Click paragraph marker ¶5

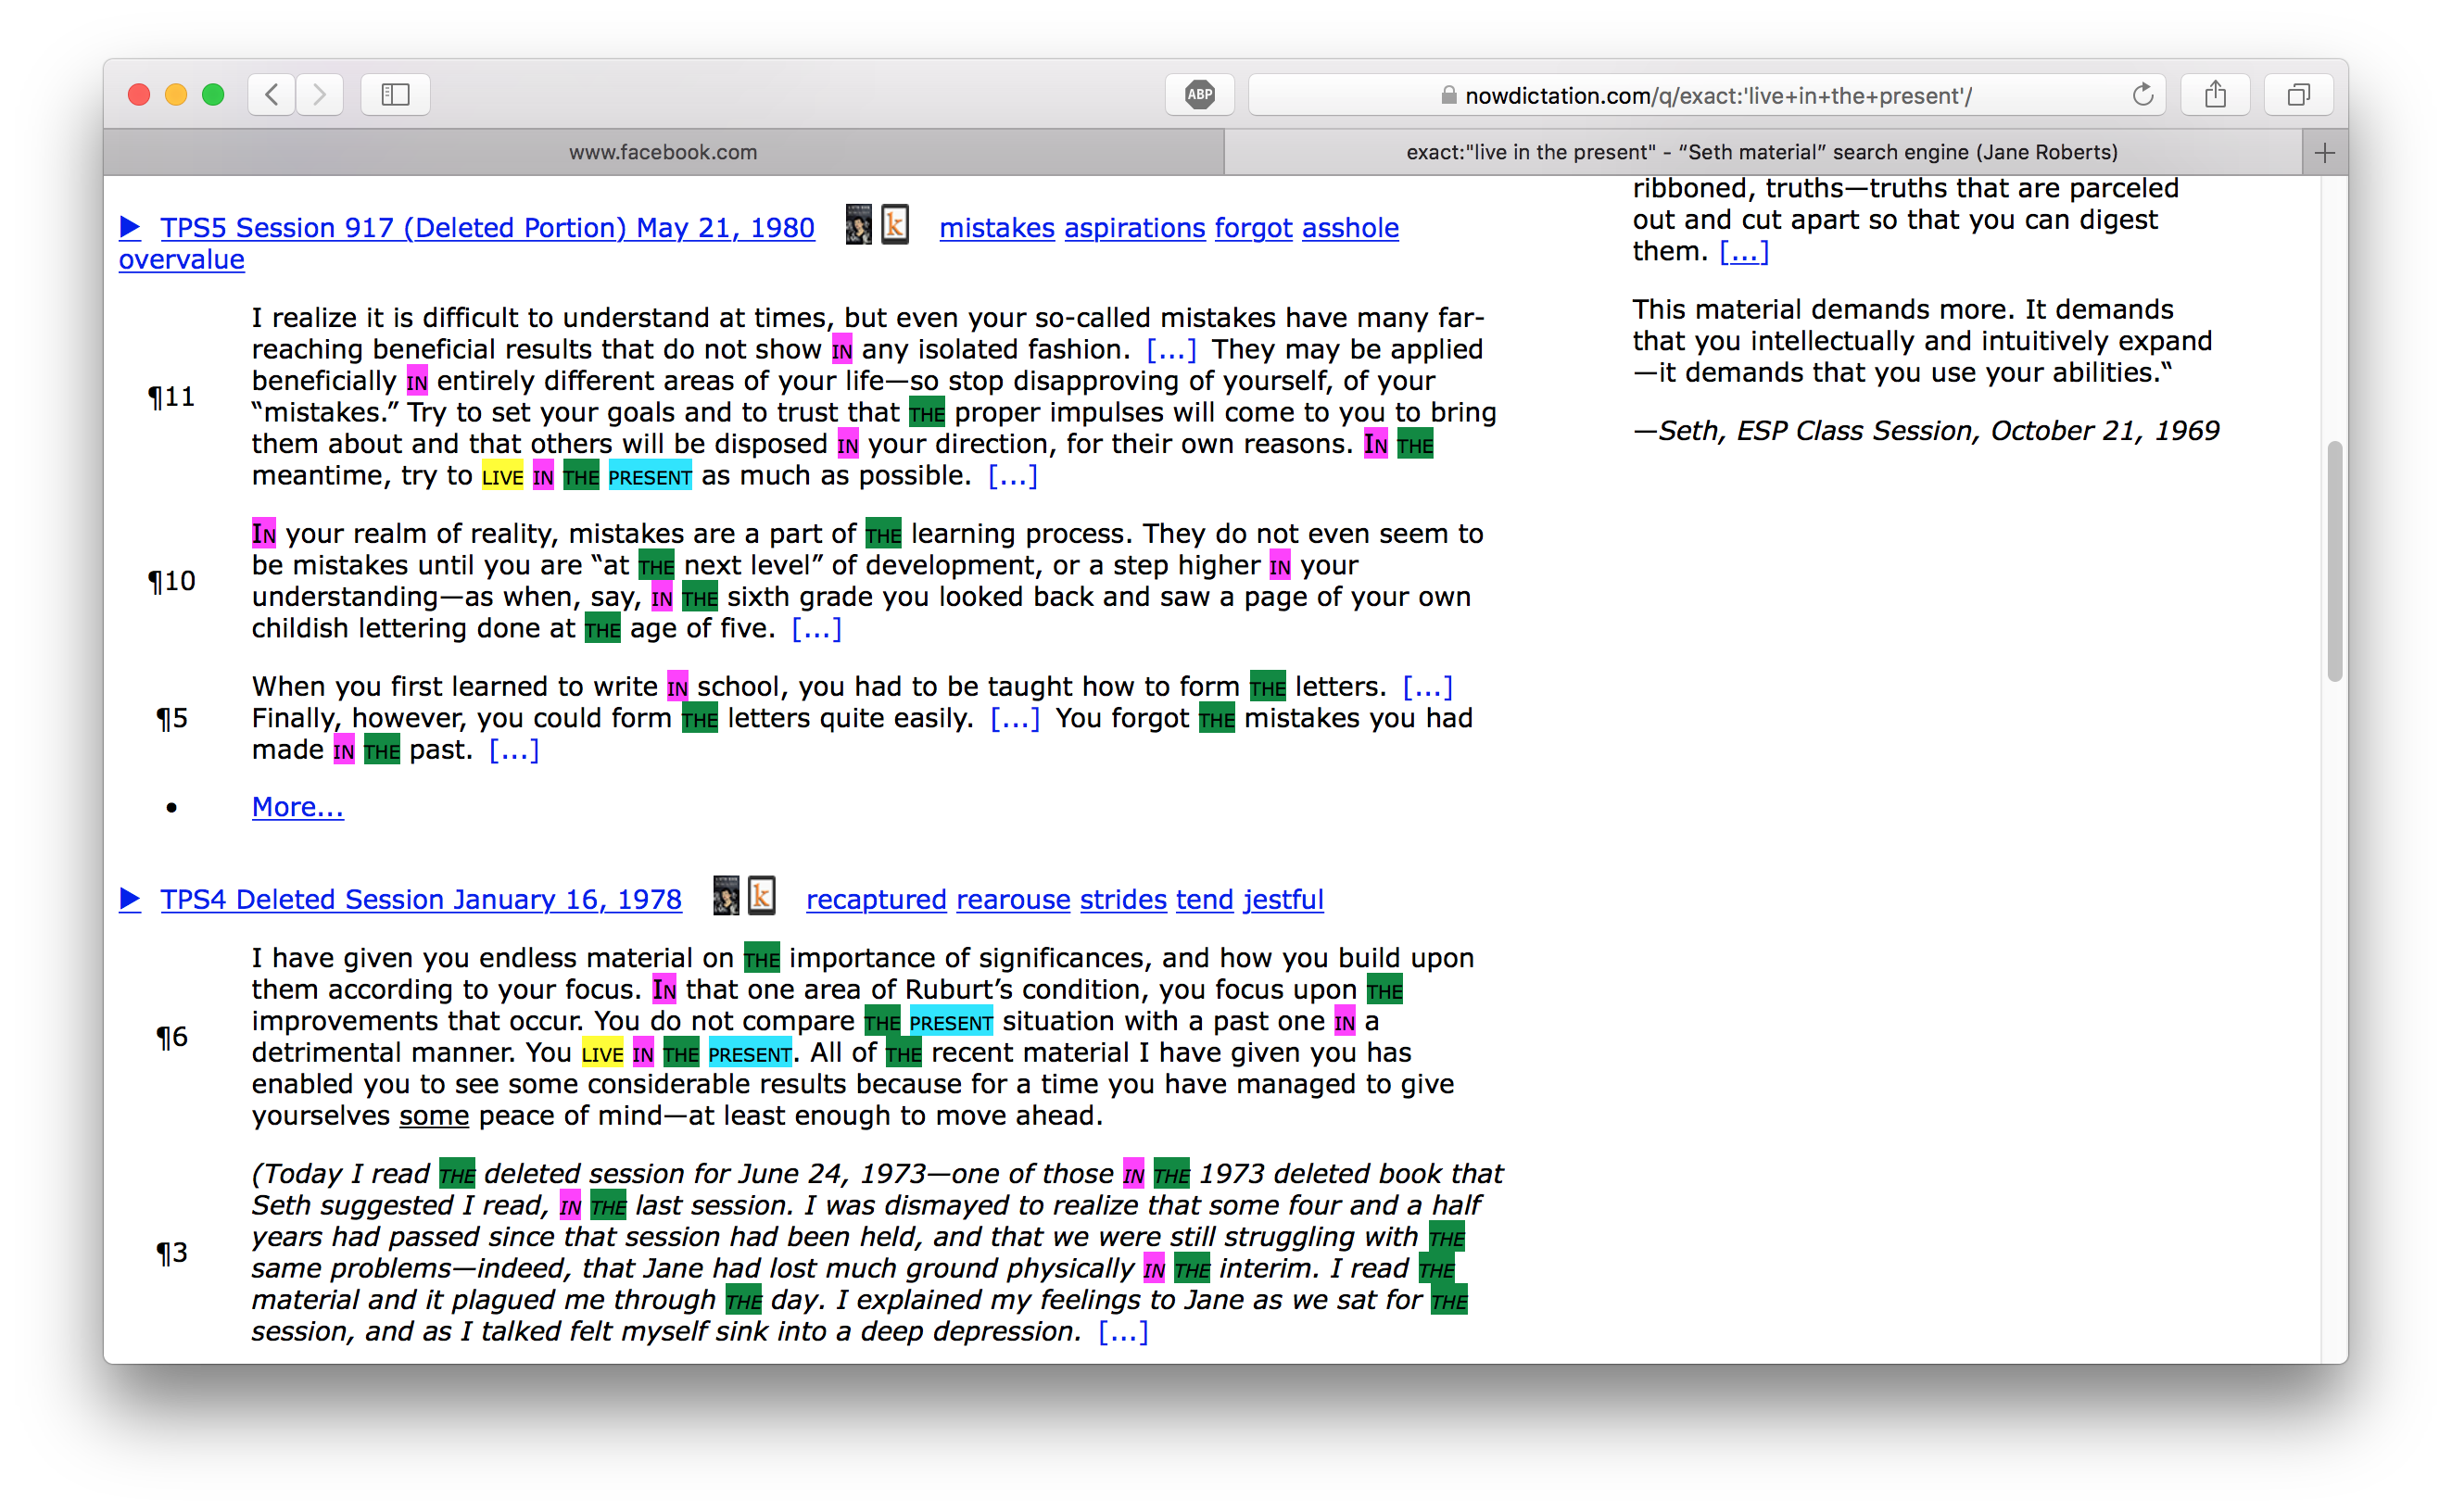tap(171, 719)
